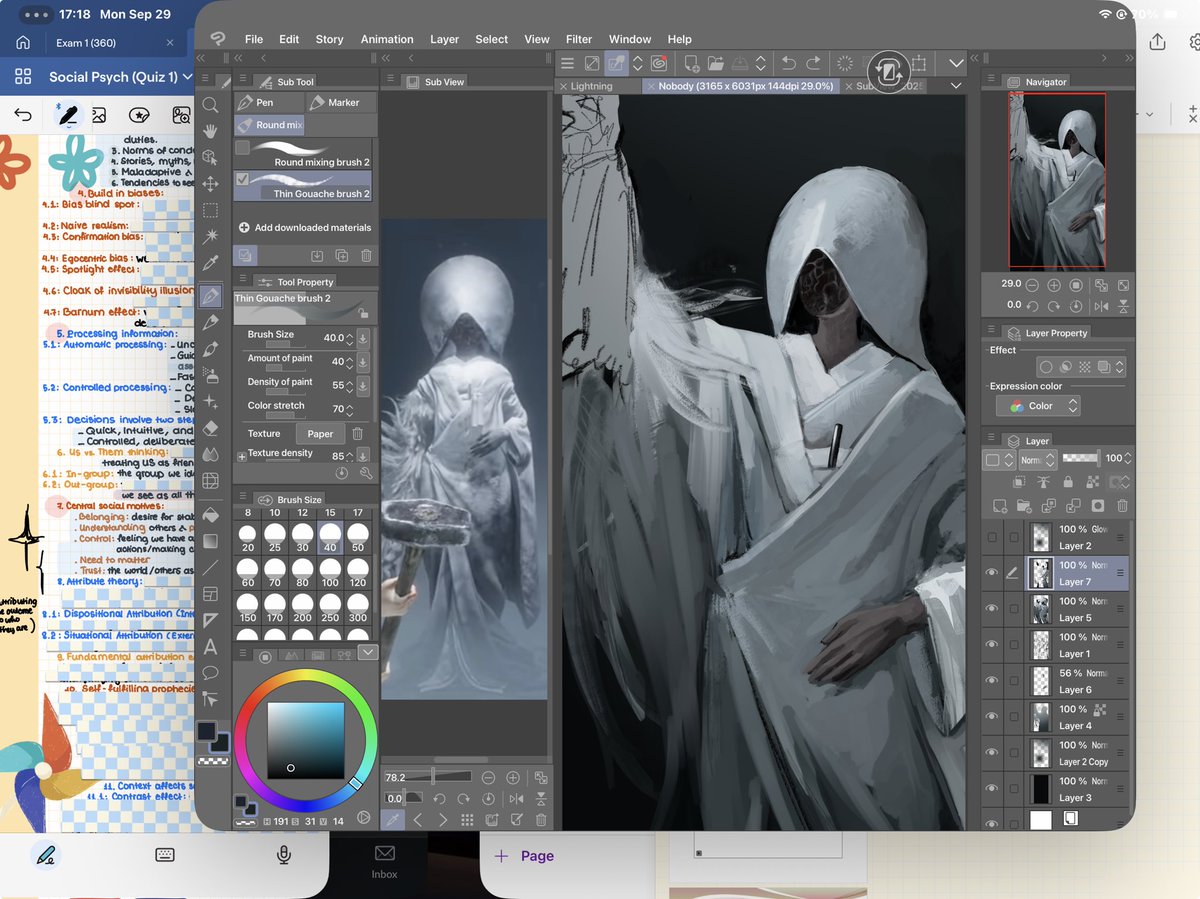Click the lock layer icon
Image resolution: width=1200 pixels, height=899 pixels.
[x=1067, y=482]
